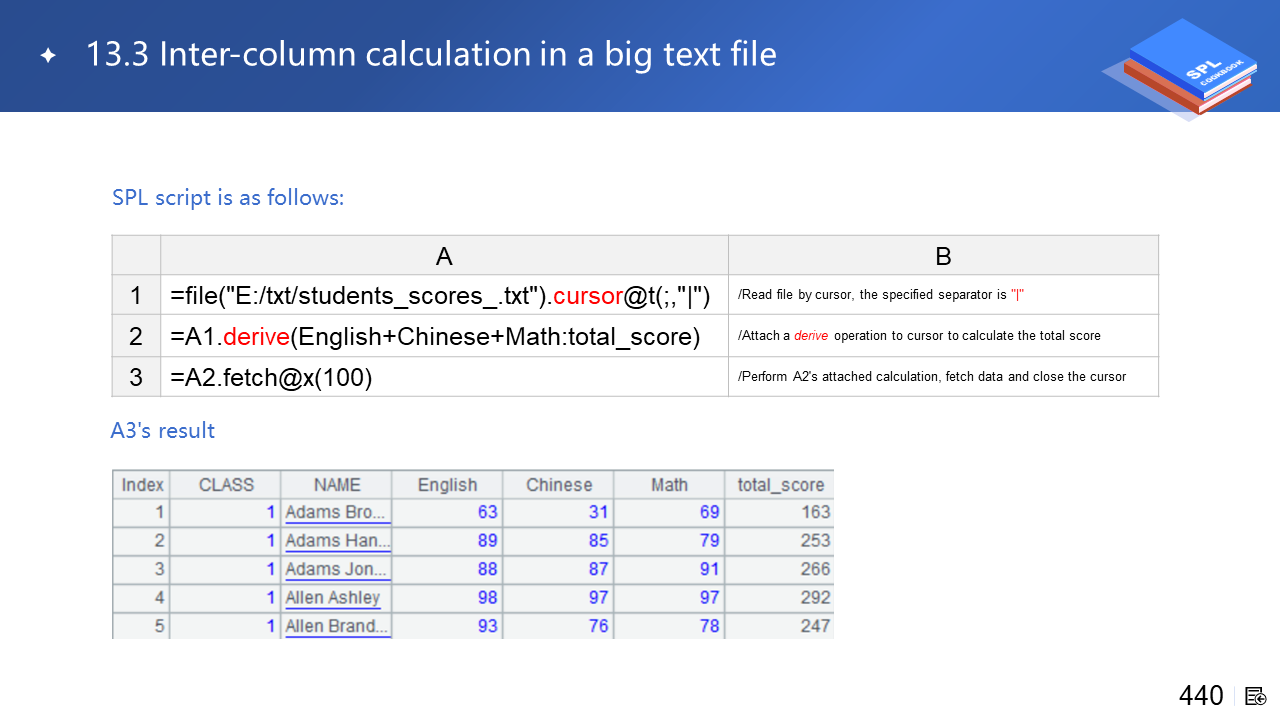Click the 'Read file by cursor' comment cell
The height and width of the screenshot is (720, 1280).
coord(881,295)
